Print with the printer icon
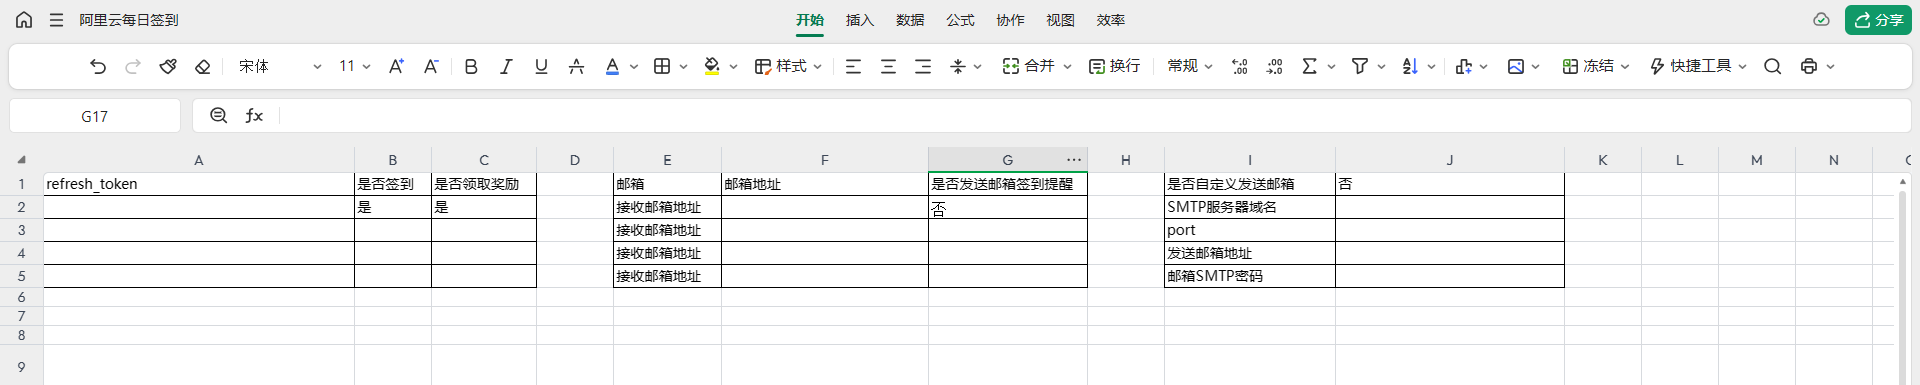1920x385 pixels. (x=1809, y=66)
